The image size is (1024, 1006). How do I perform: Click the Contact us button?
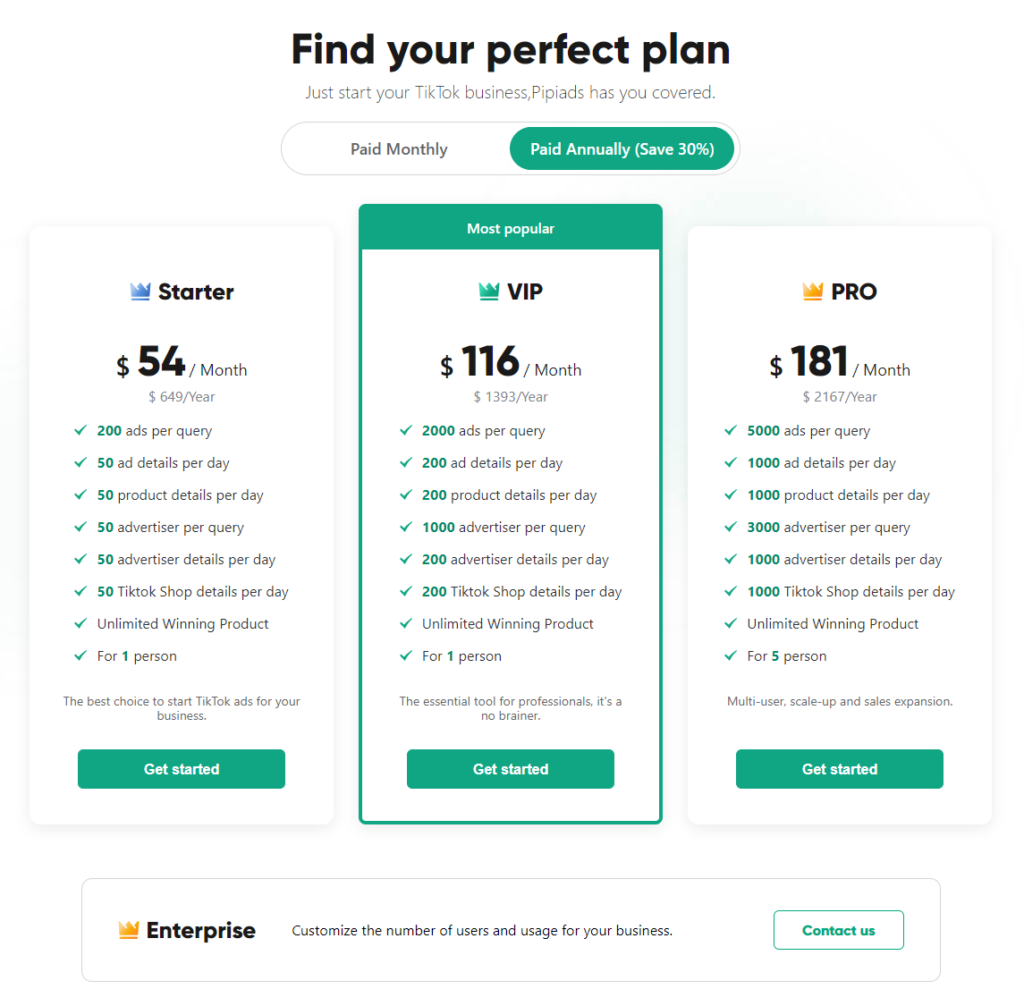coord(839,930)
